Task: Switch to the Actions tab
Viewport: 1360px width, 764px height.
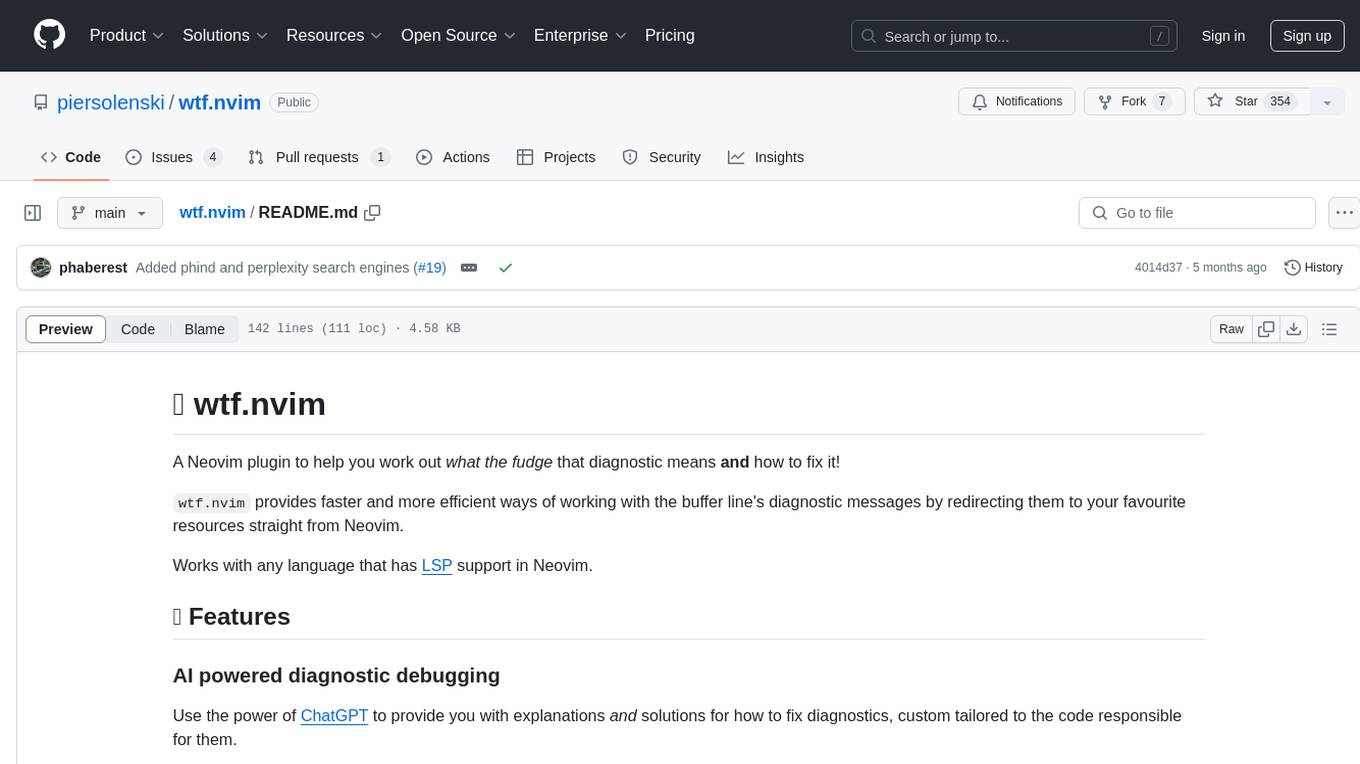Action: 452,157
